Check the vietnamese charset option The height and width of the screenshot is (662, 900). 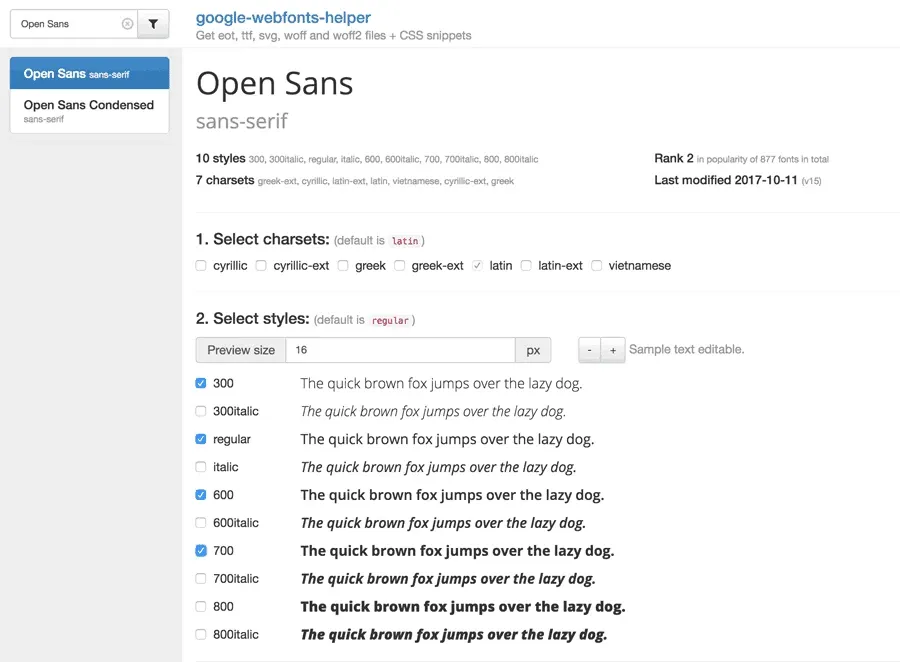597,266
